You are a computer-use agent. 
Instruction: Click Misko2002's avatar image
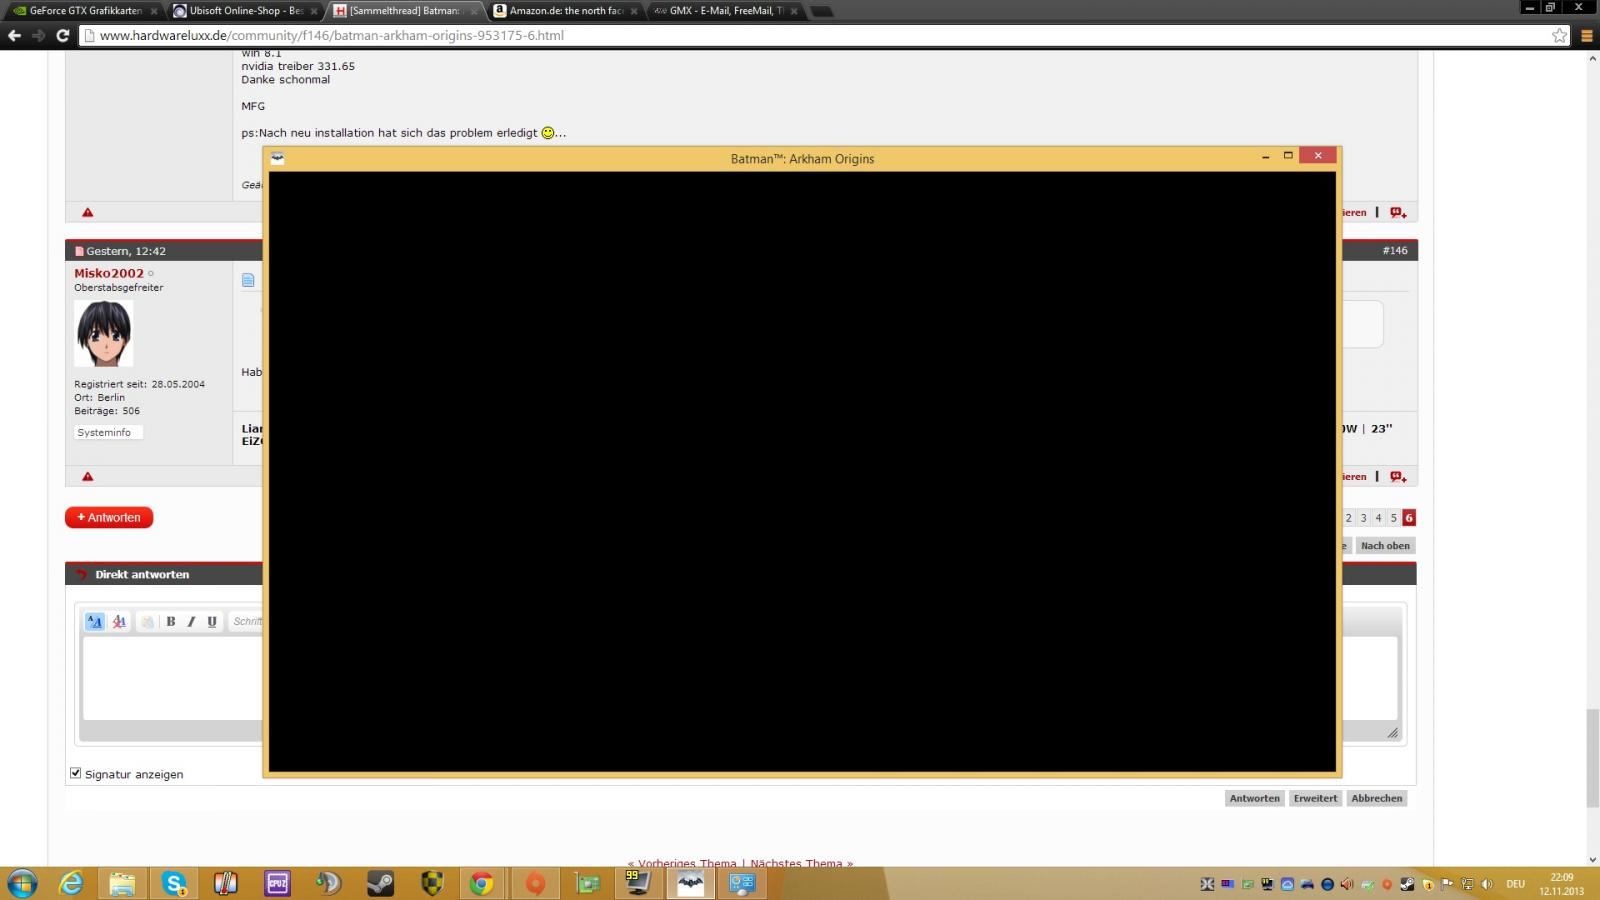[104, 333]
